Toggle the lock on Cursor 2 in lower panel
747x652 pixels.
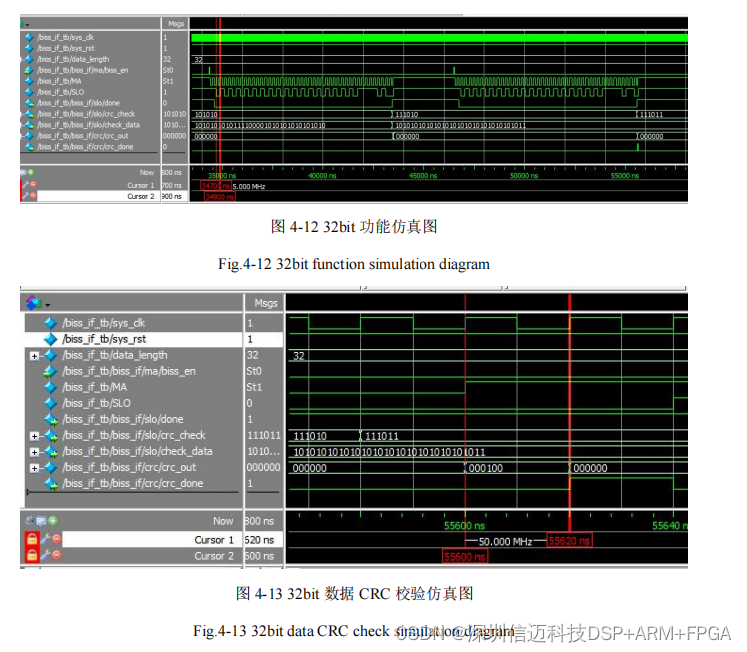coord(32,555)
